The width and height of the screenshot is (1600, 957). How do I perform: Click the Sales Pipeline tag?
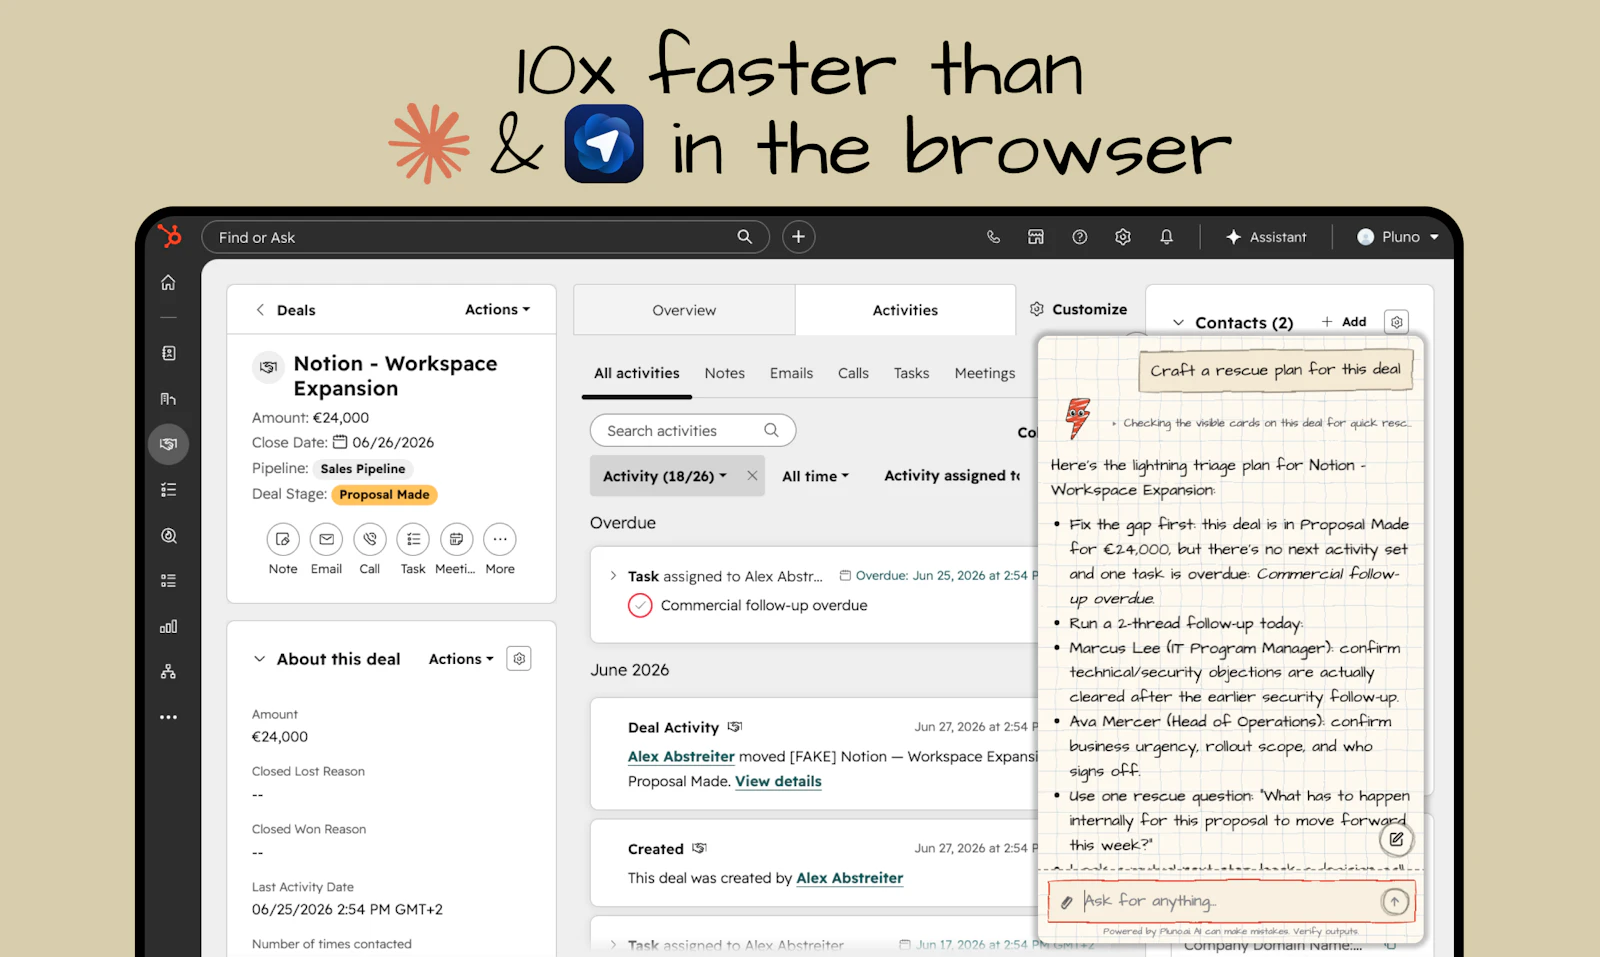tap(363, 469)
